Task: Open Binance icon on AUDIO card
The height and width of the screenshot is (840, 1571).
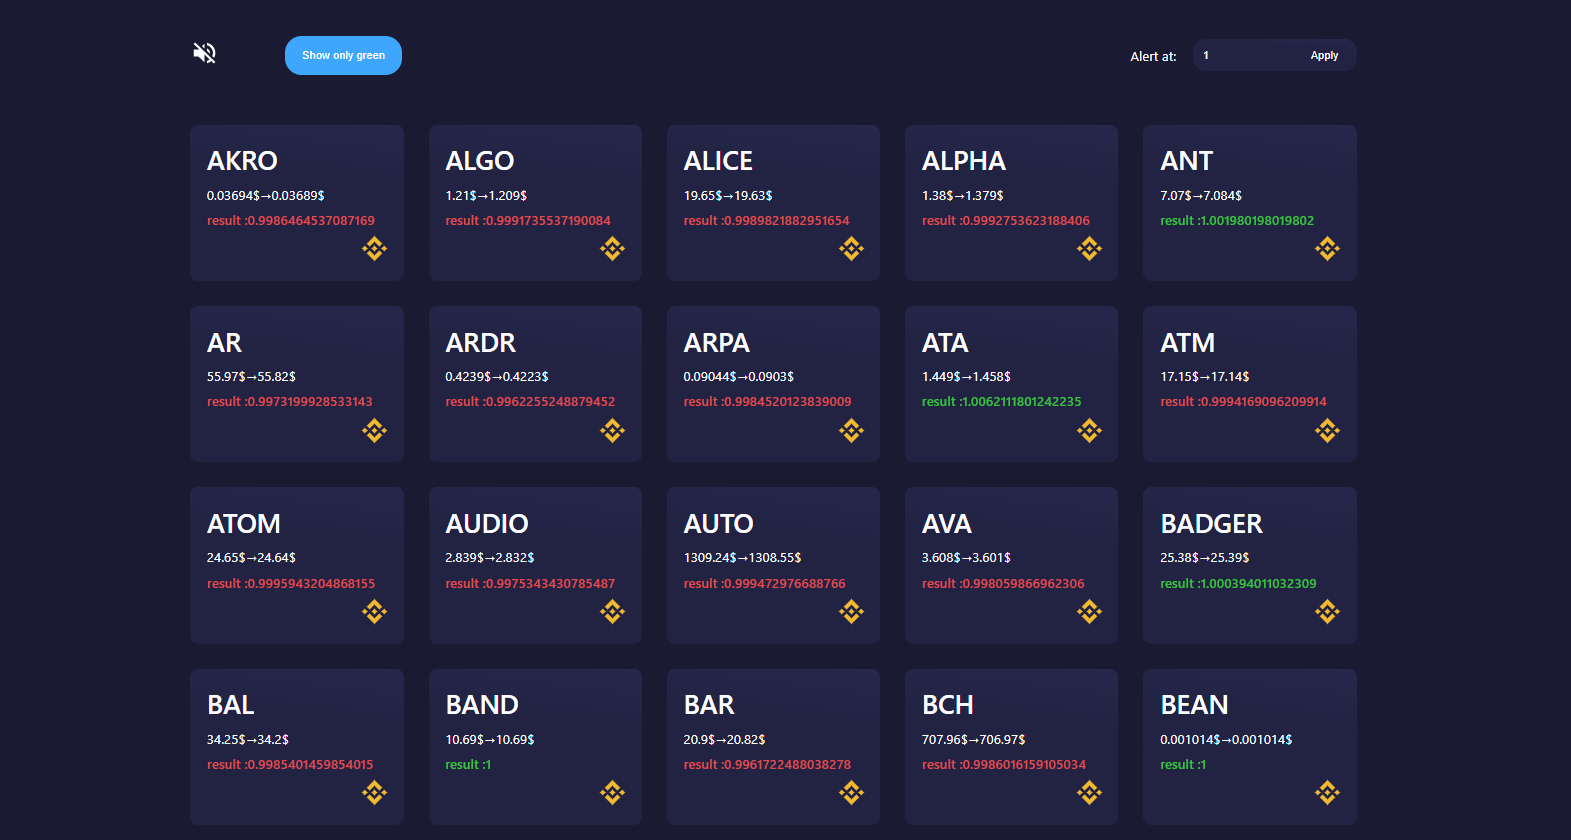Action: (612, 612)
